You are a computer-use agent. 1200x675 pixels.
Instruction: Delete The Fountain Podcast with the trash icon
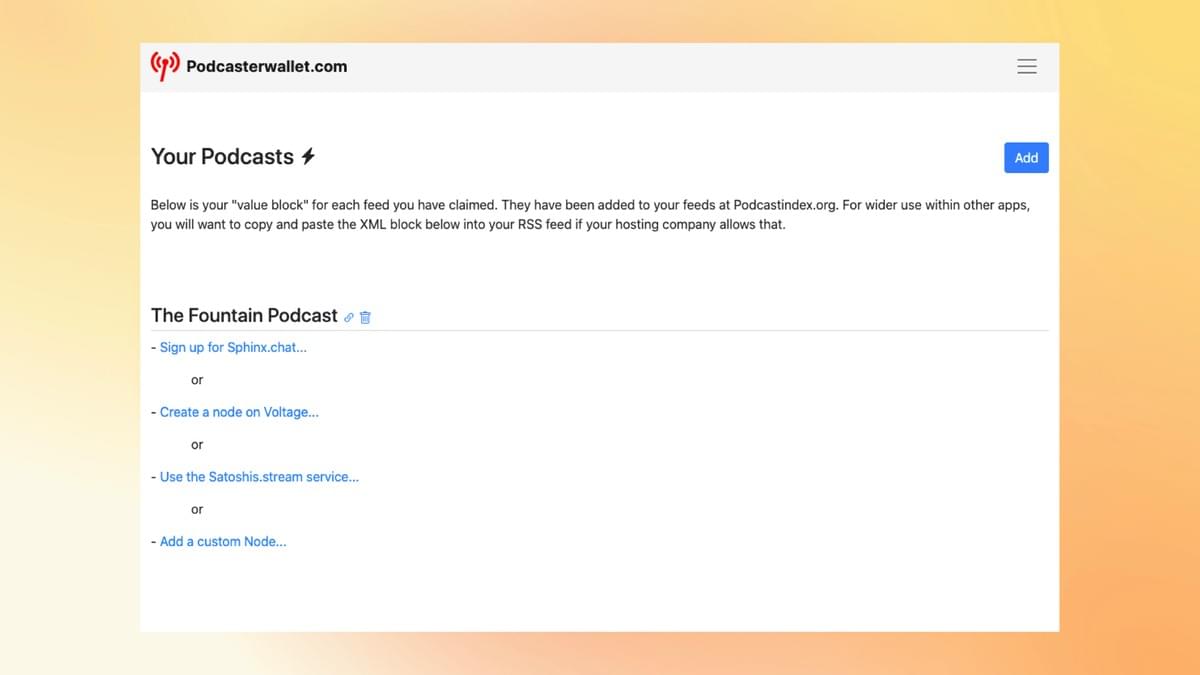pyautogui.click(x=365, y=317)
